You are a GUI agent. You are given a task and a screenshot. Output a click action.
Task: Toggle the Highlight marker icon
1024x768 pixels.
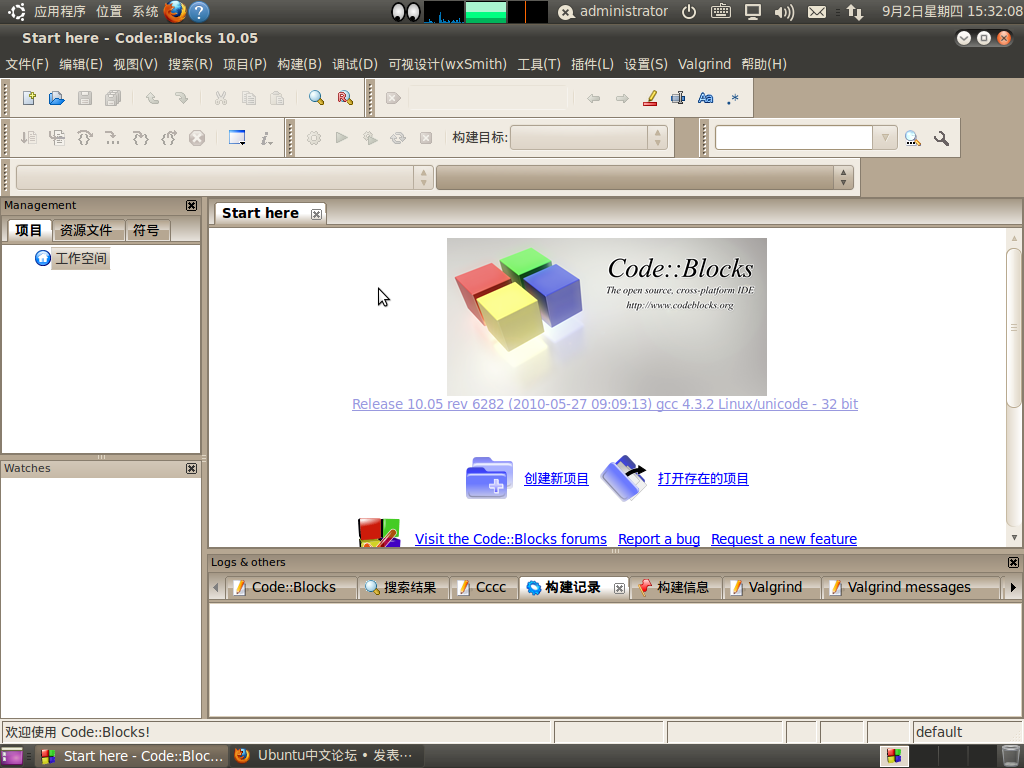click(650, 98)
